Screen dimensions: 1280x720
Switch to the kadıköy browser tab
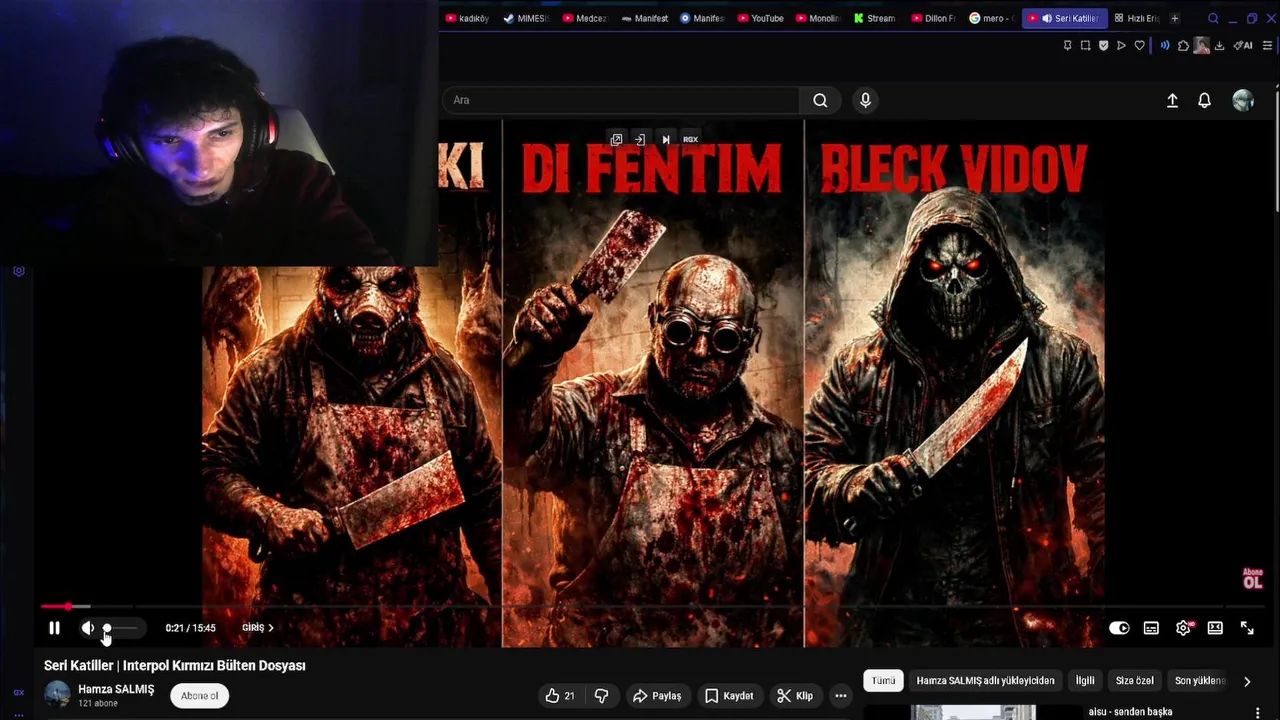(x=467, y=18)
